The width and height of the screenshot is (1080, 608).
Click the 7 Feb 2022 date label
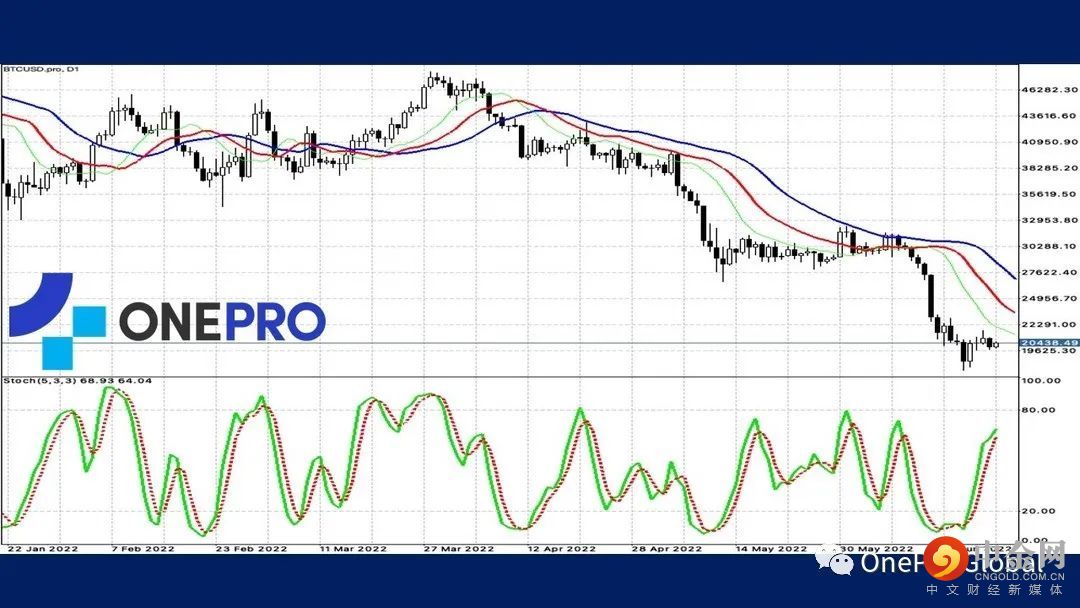pos(143,549)
